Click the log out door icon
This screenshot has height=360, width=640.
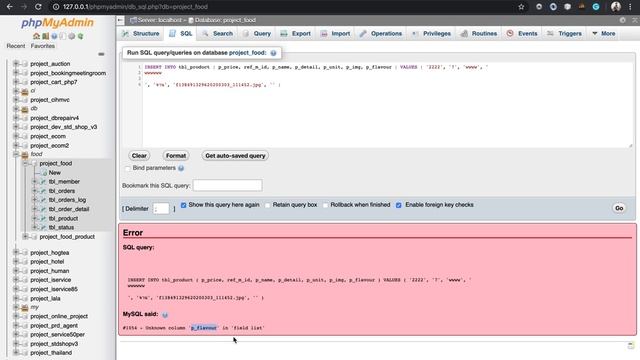tap(45, 36)
